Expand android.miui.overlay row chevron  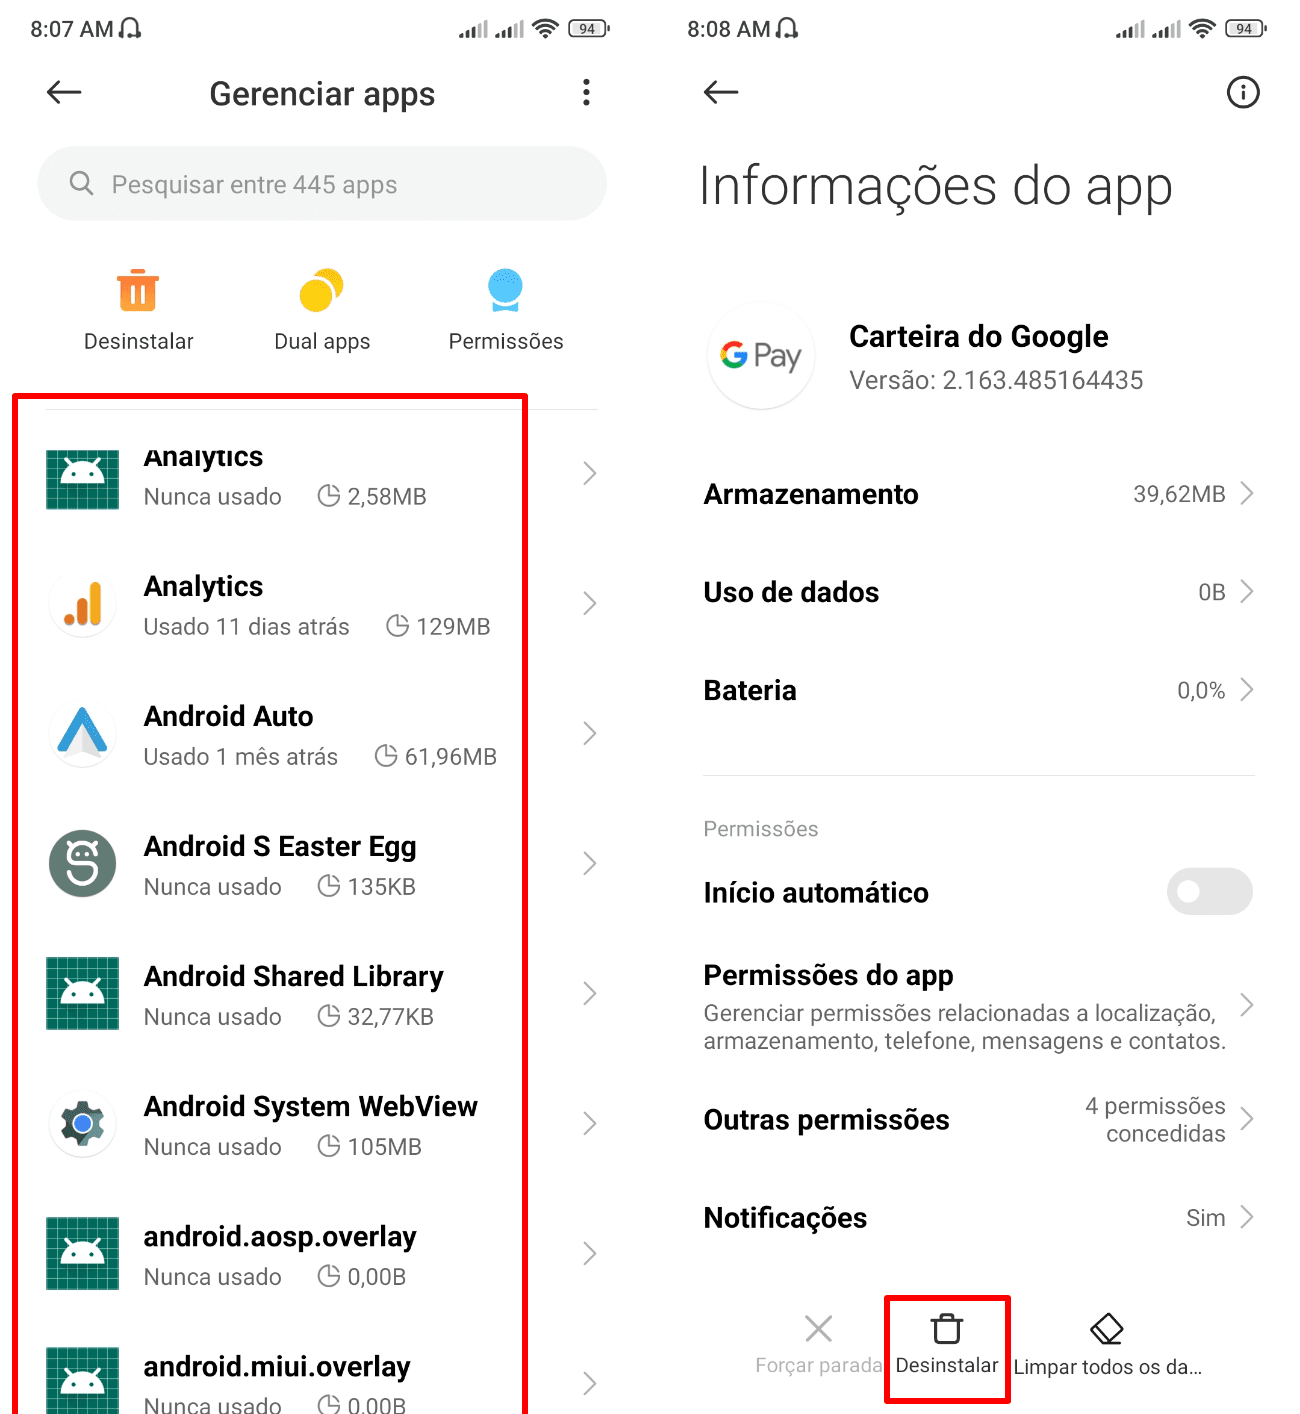tap(589, 1384)
